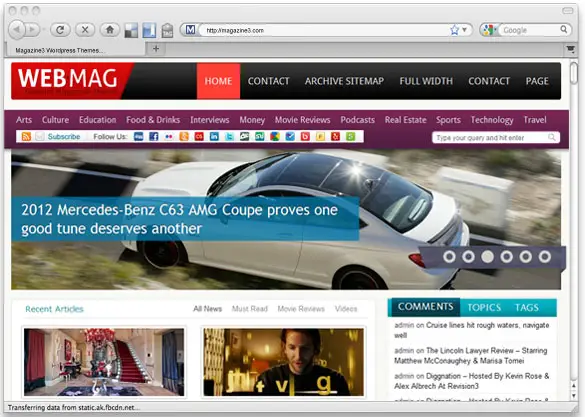Select the fifth slider indicator dot
Image resolution: width=585 pixels, height=417 pixels.
(x=526, y=257)
